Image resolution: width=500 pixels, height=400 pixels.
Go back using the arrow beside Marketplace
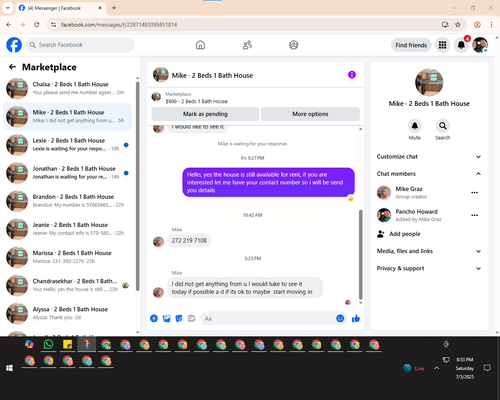(12, 67)
